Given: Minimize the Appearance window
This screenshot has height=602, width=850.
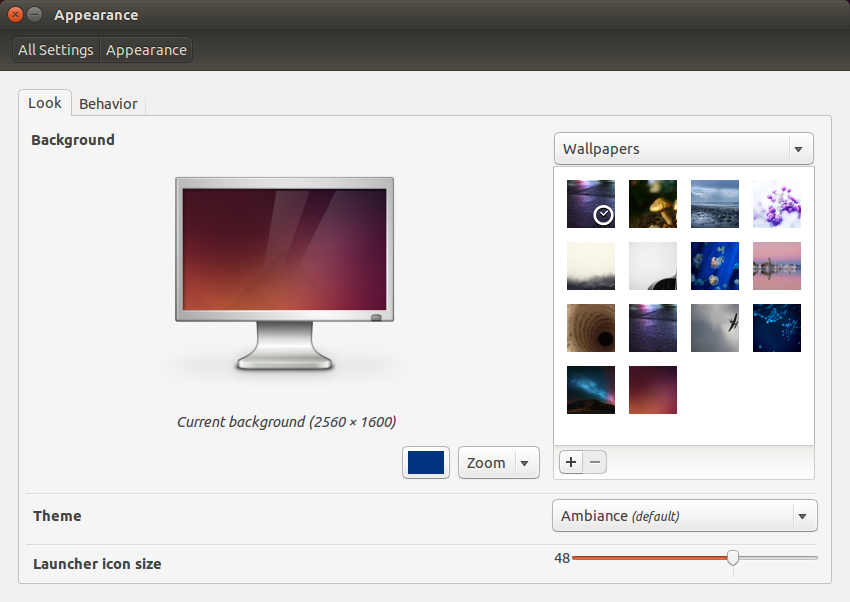Looking at the screenshot, I should 35,15.
